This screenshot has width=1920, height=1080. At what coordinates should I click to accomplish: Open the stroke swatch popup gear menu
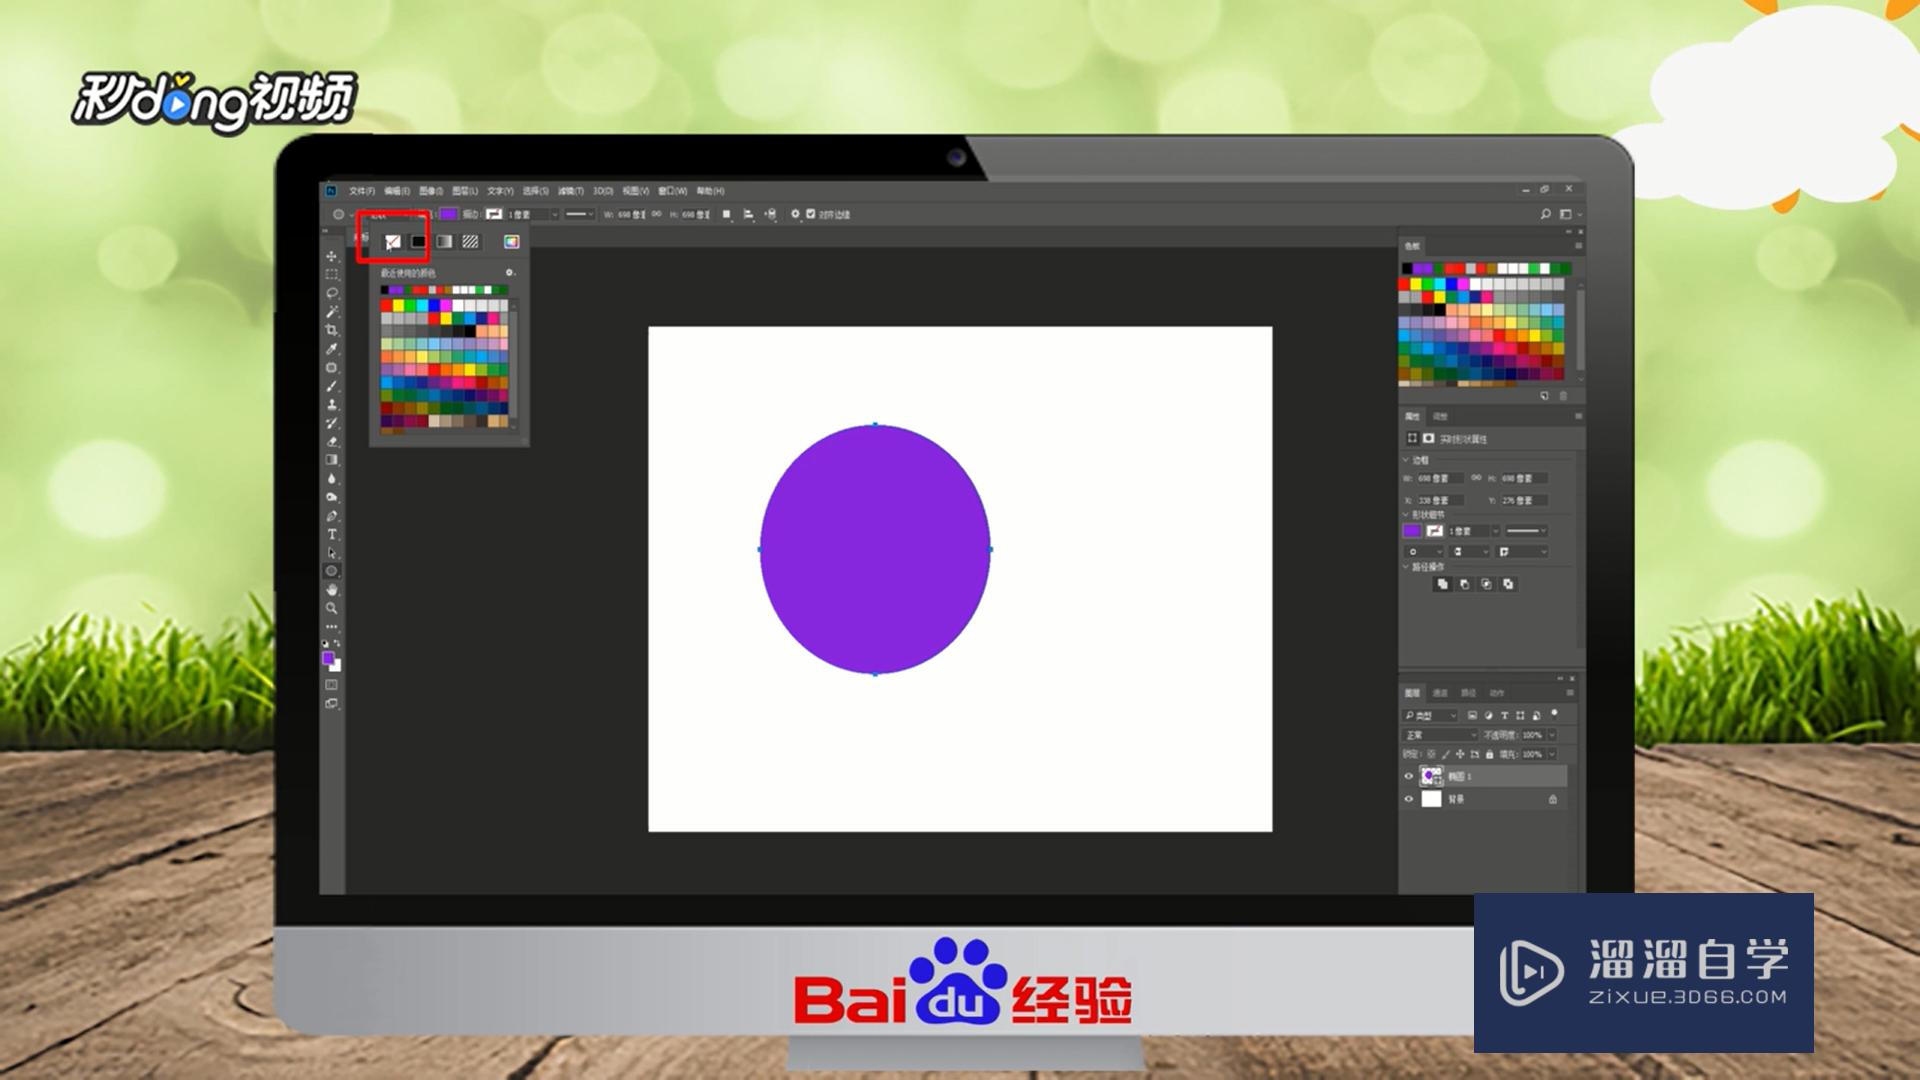pos(510,272)
